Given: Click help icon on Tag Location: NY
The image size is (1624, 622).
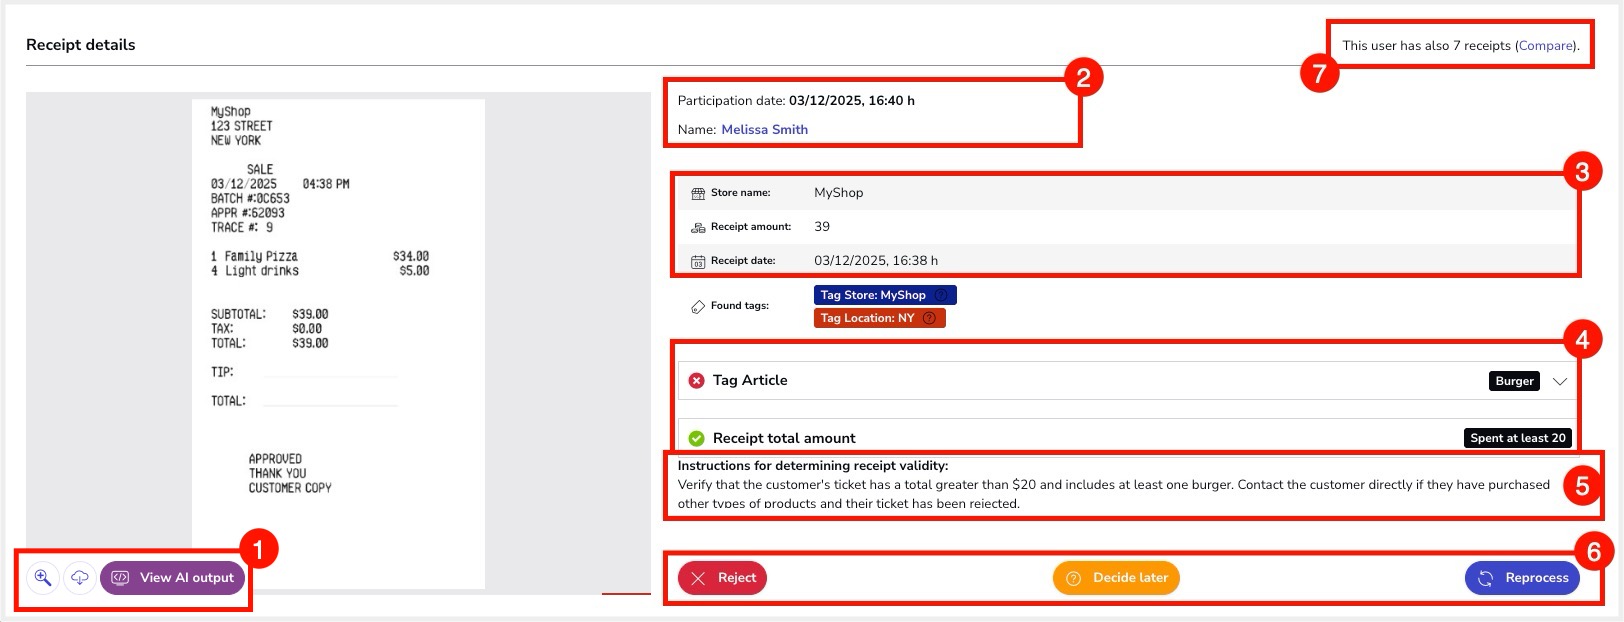Looking at the screenshot, I should (929, 318).
